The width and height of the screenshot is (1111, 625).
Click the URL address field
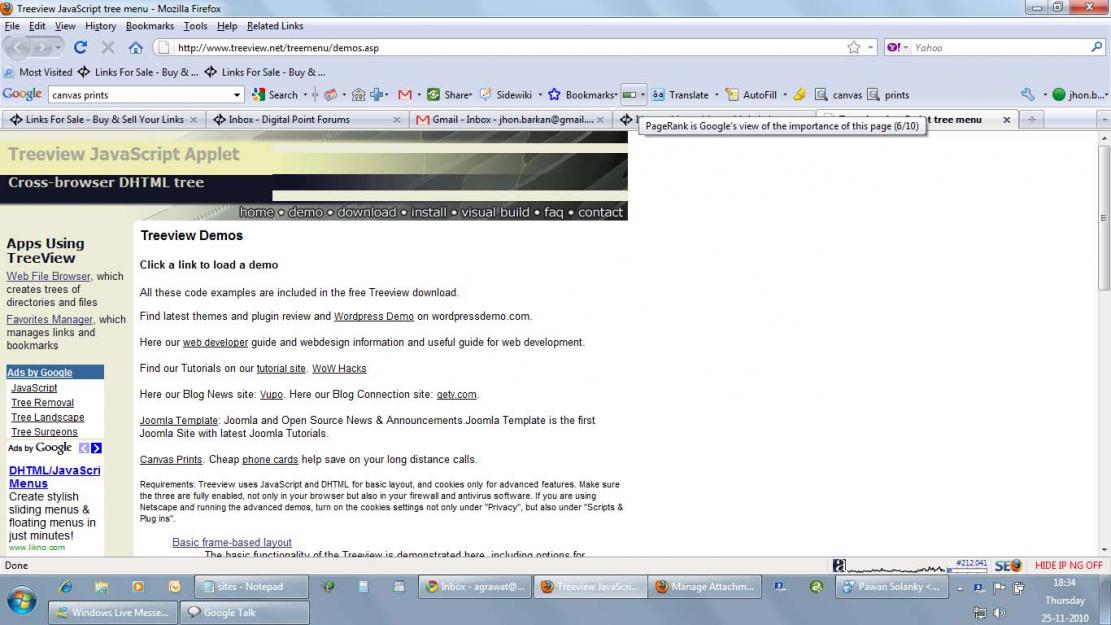(x=507, y=47)
